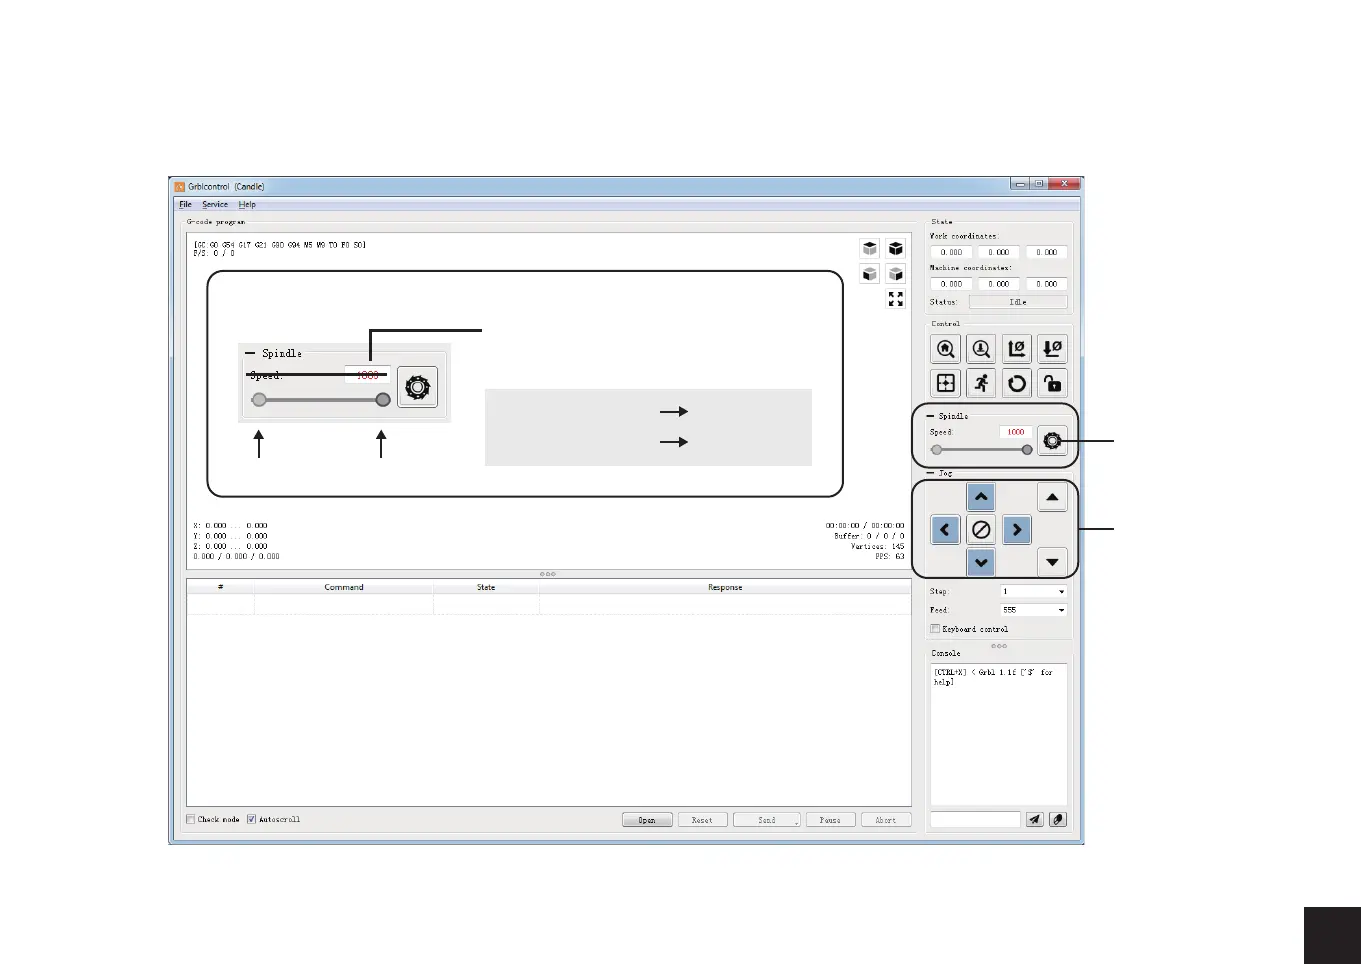Collapse the Jog group in the side panel

(931, 473)
